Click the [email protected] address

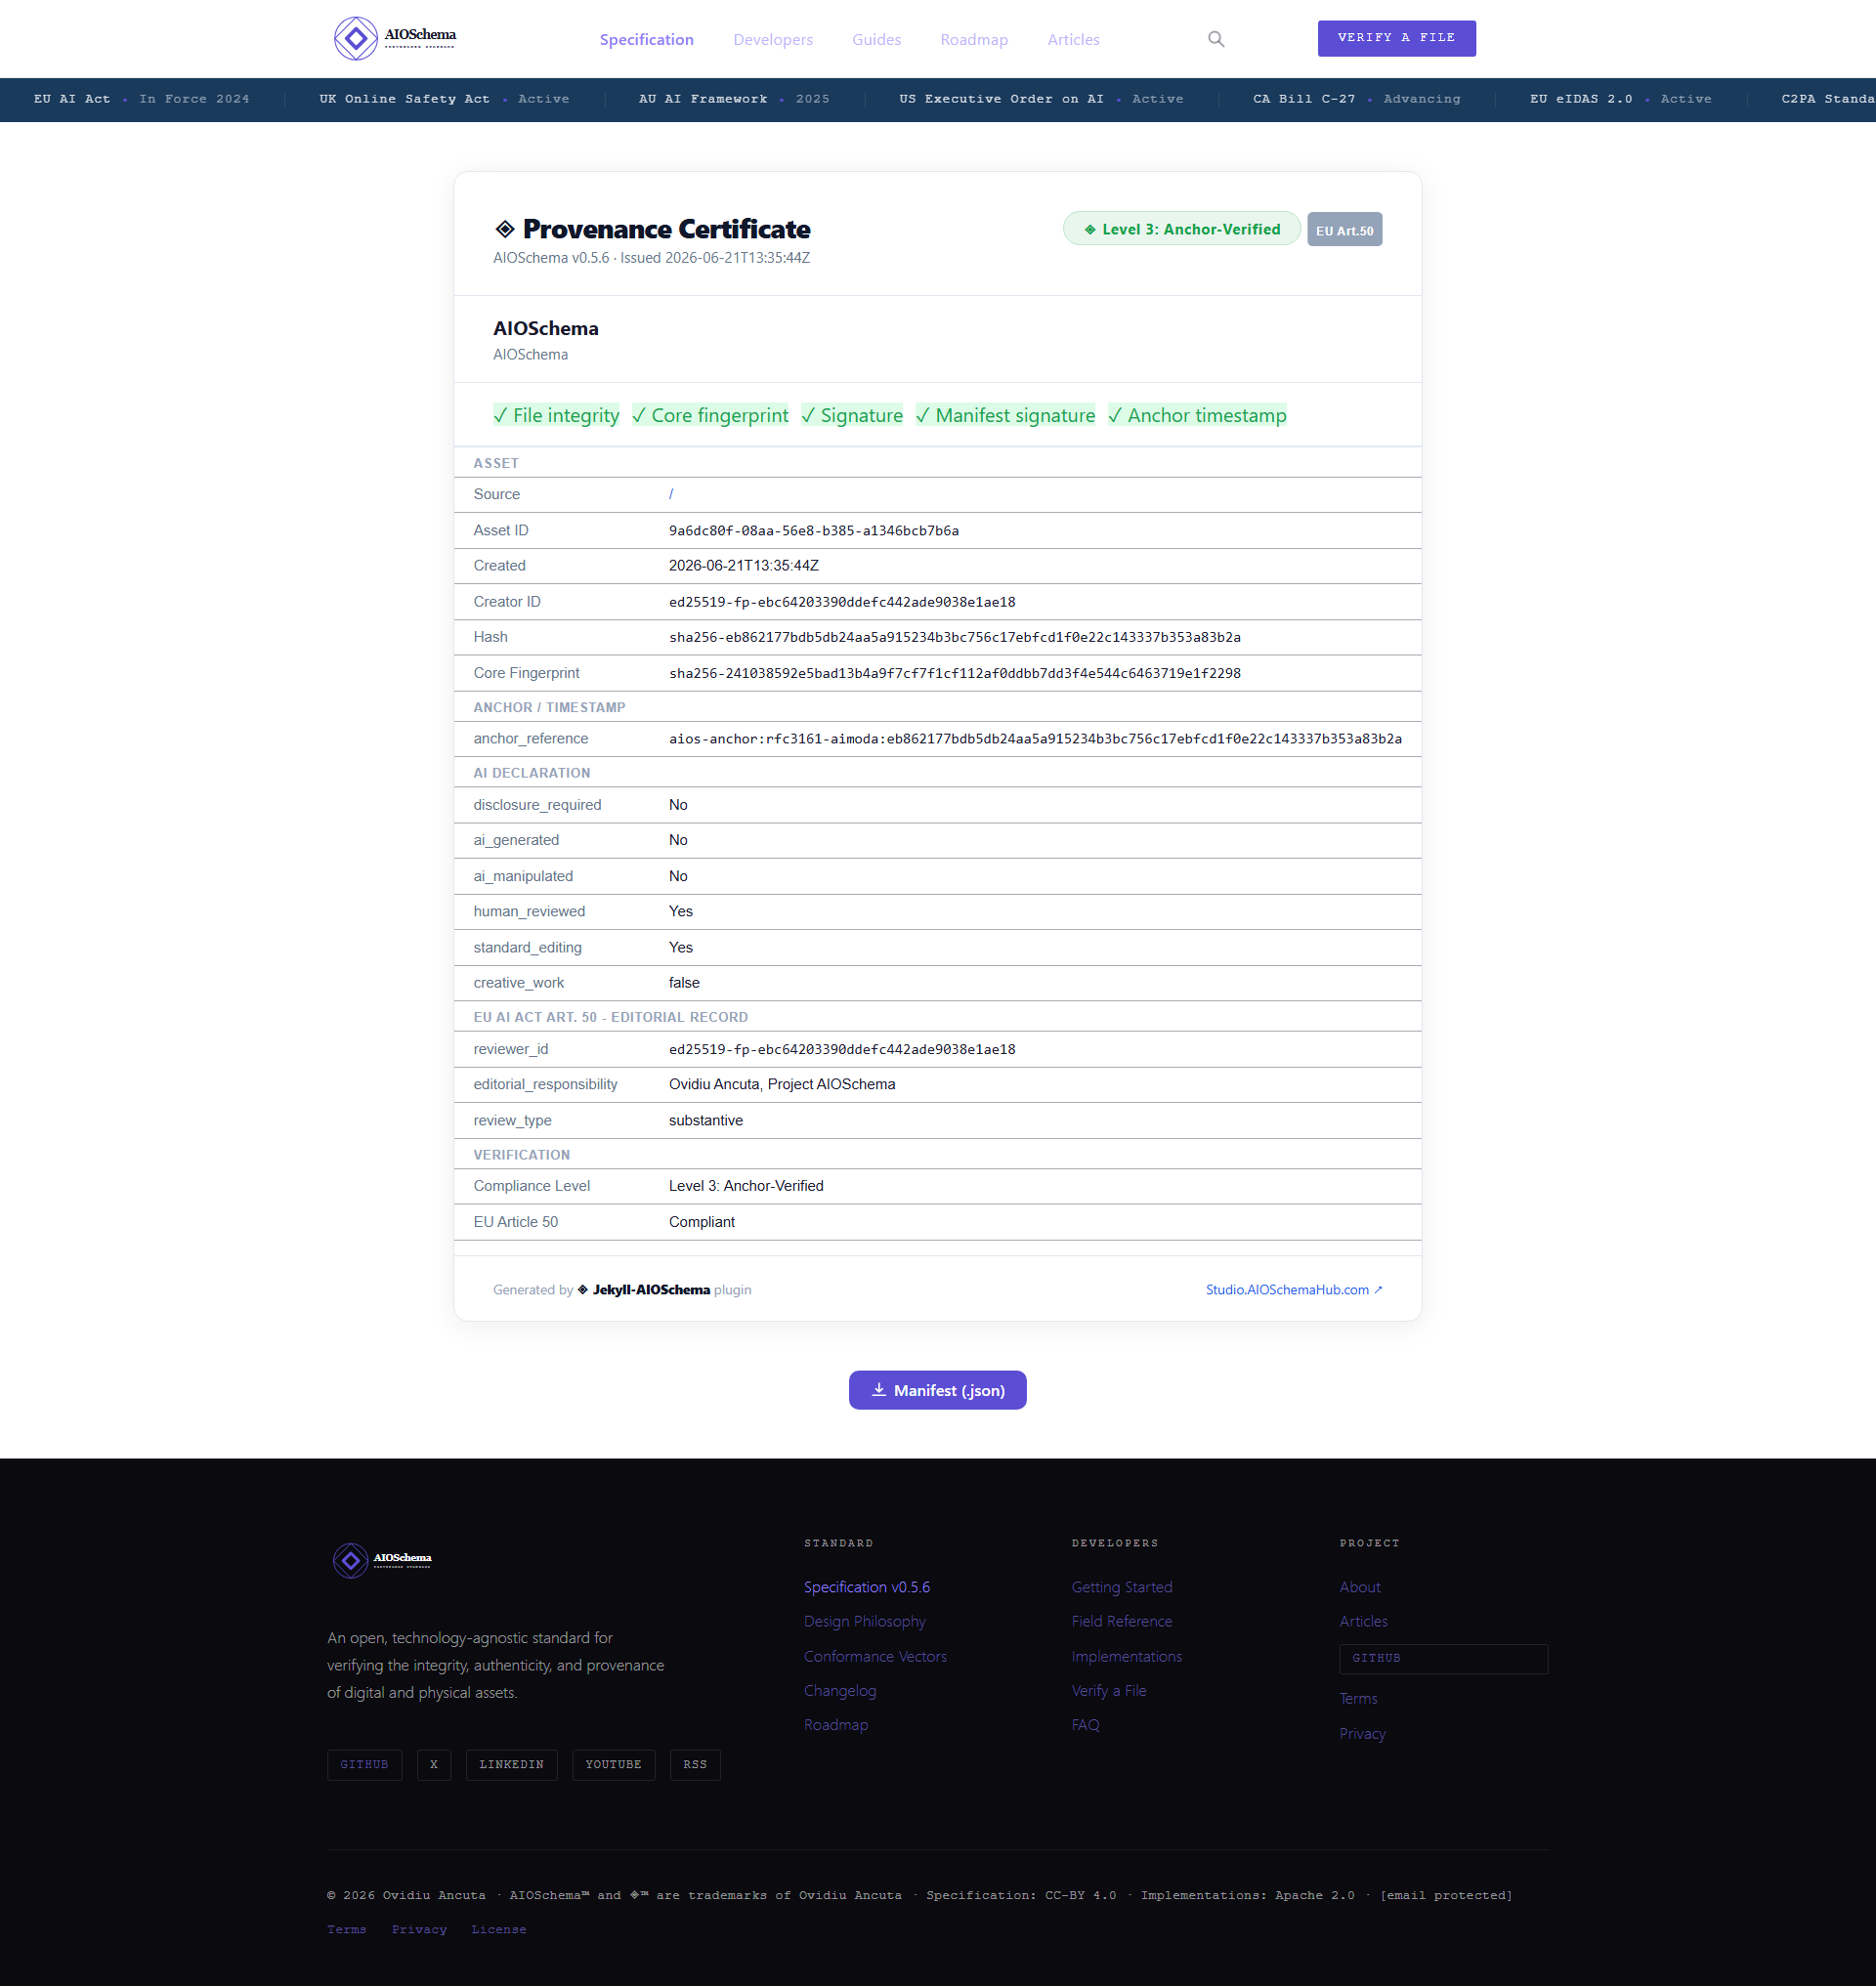coord(1446,1895)
